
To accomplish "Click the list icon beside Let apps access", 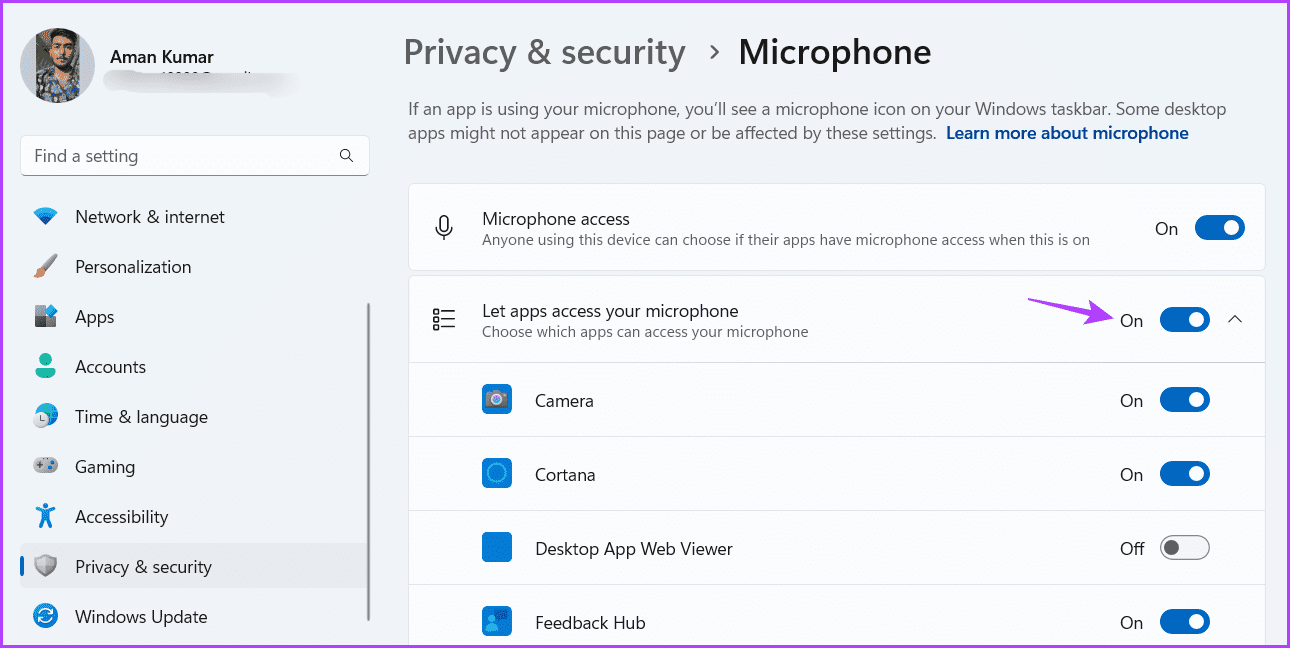I will [x=444, y=319].
